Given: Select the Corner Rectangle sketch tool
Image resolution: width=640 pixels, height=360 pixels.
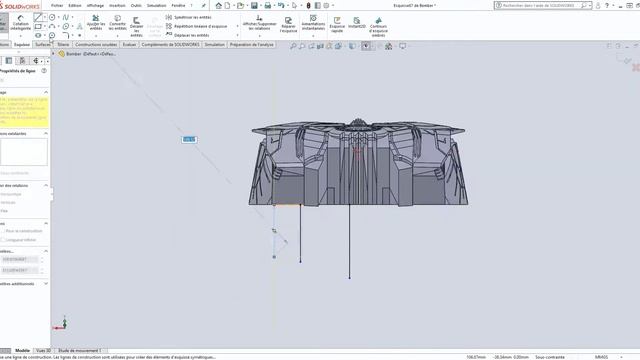Looking at the screenshot, I should click(x=38, y=27).
